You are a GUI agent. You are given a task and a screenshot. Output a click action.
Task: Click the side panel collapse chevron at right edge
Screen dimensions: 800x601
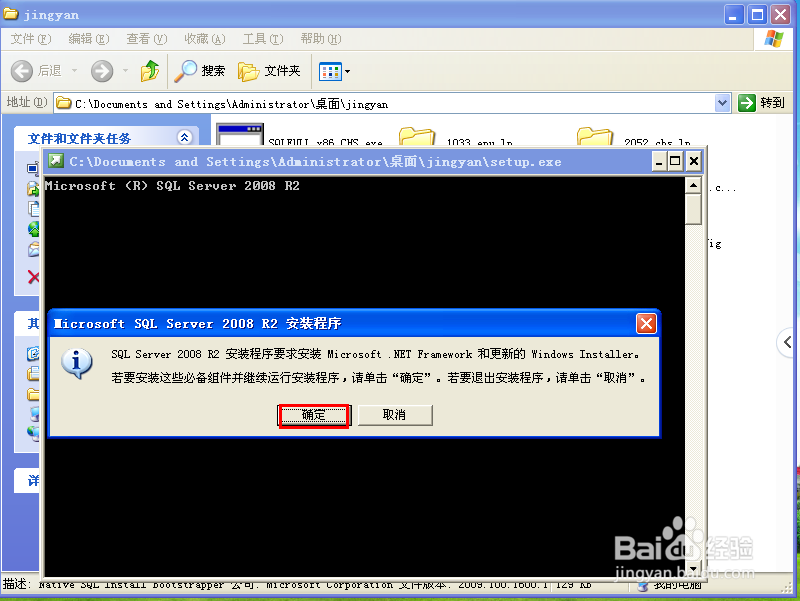[788, 342]
